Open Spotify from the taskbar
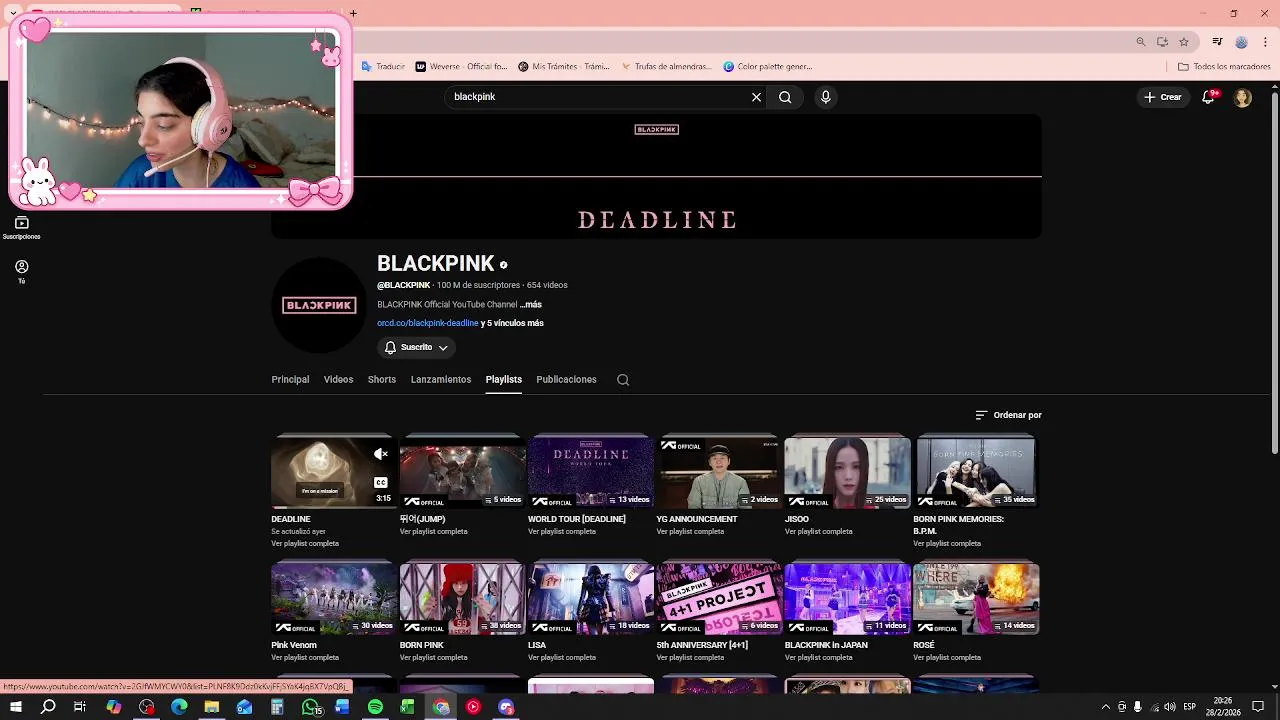This screenshot has width=1280, height=720. (375, 707)
